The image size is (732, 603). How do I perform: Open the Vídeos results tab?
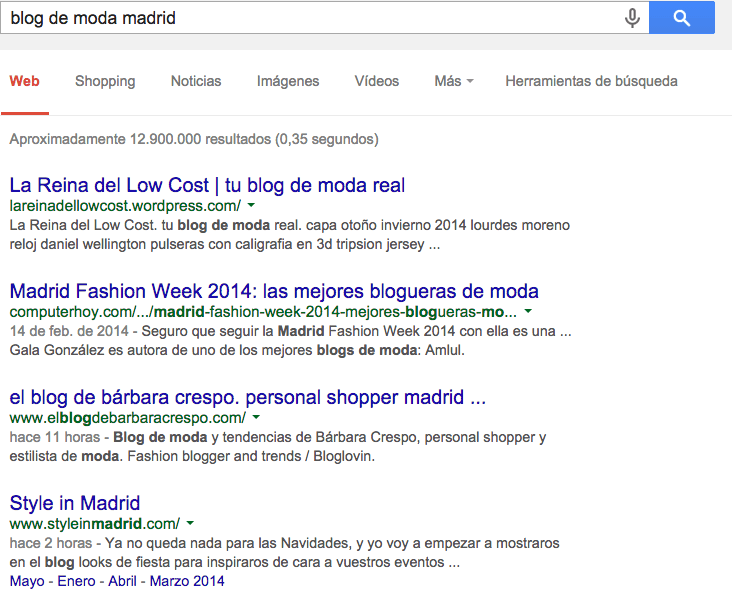pos(376,81)
